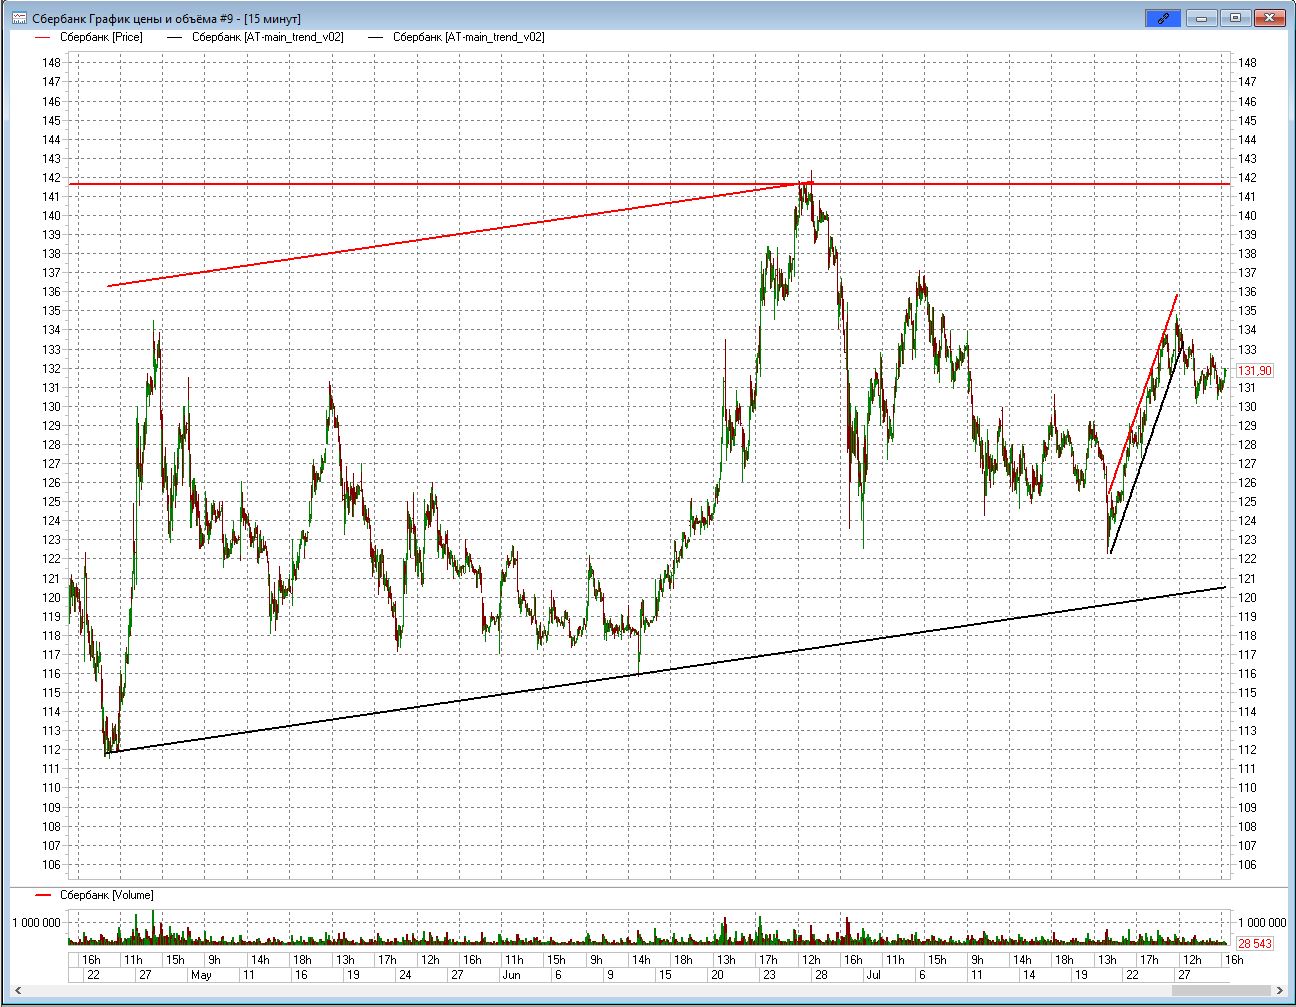Click the Jul label on the date axis

tap(873, 975)
